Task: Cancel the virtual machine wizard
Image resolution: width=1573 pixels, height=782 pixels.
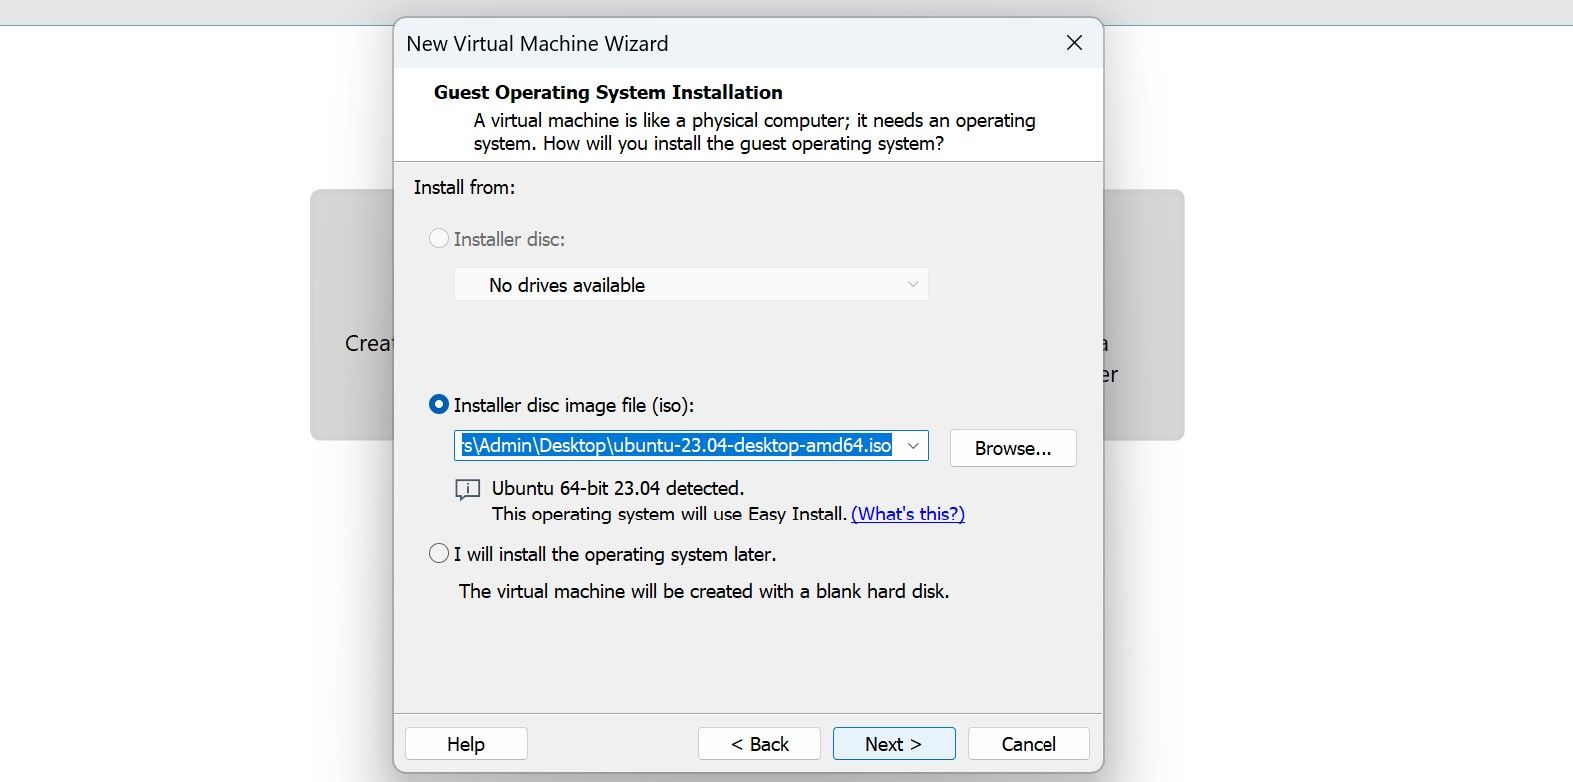Action: point(1028,744)
